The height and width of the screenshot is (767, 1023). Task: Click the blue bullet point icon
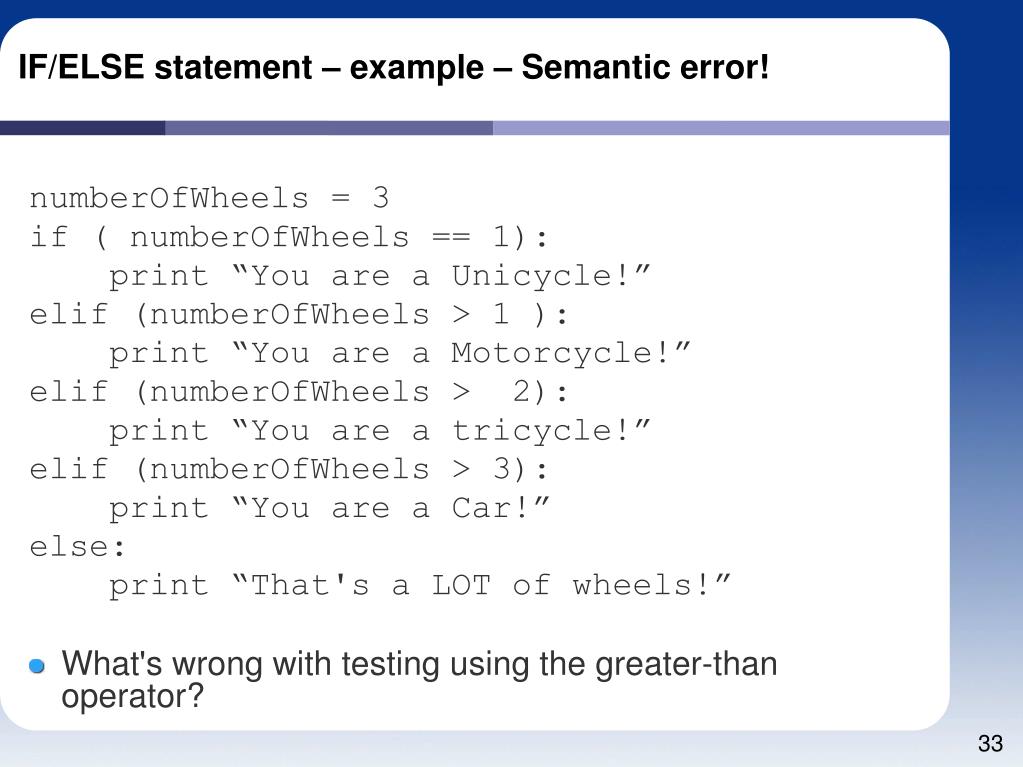[x=37, y=665]
